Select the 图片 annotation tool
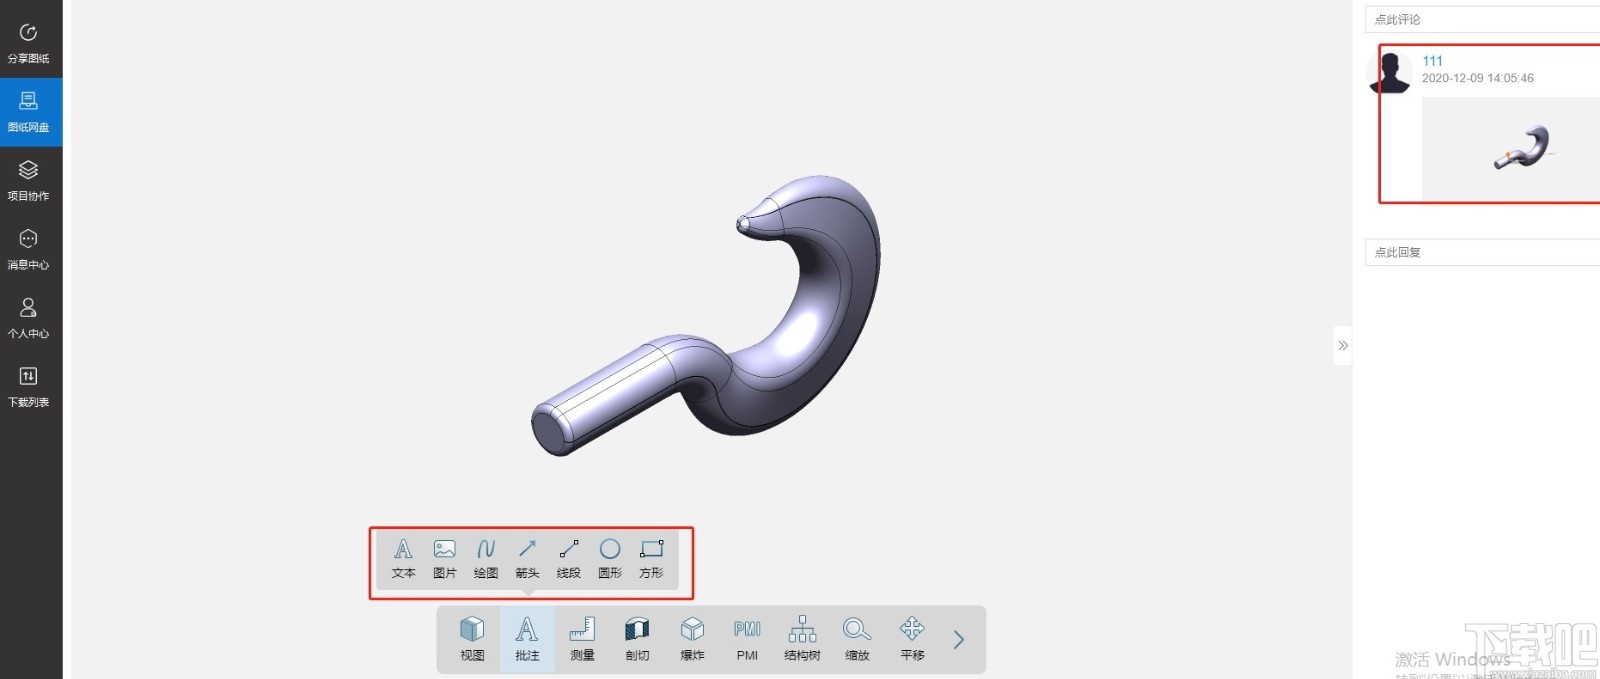This screenshot has width=1600, height=679. point(445,559)
